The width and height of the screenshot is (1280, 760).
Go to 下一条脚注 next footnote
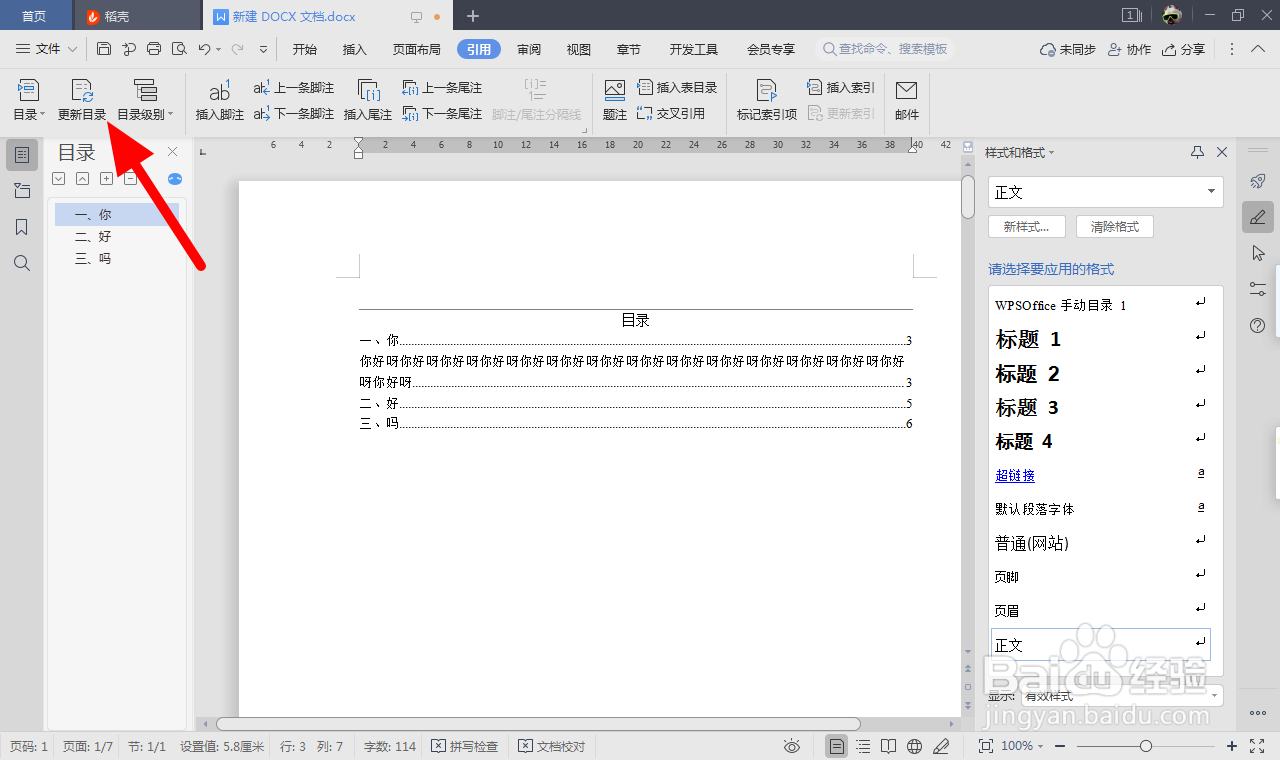tap(294, 114)
